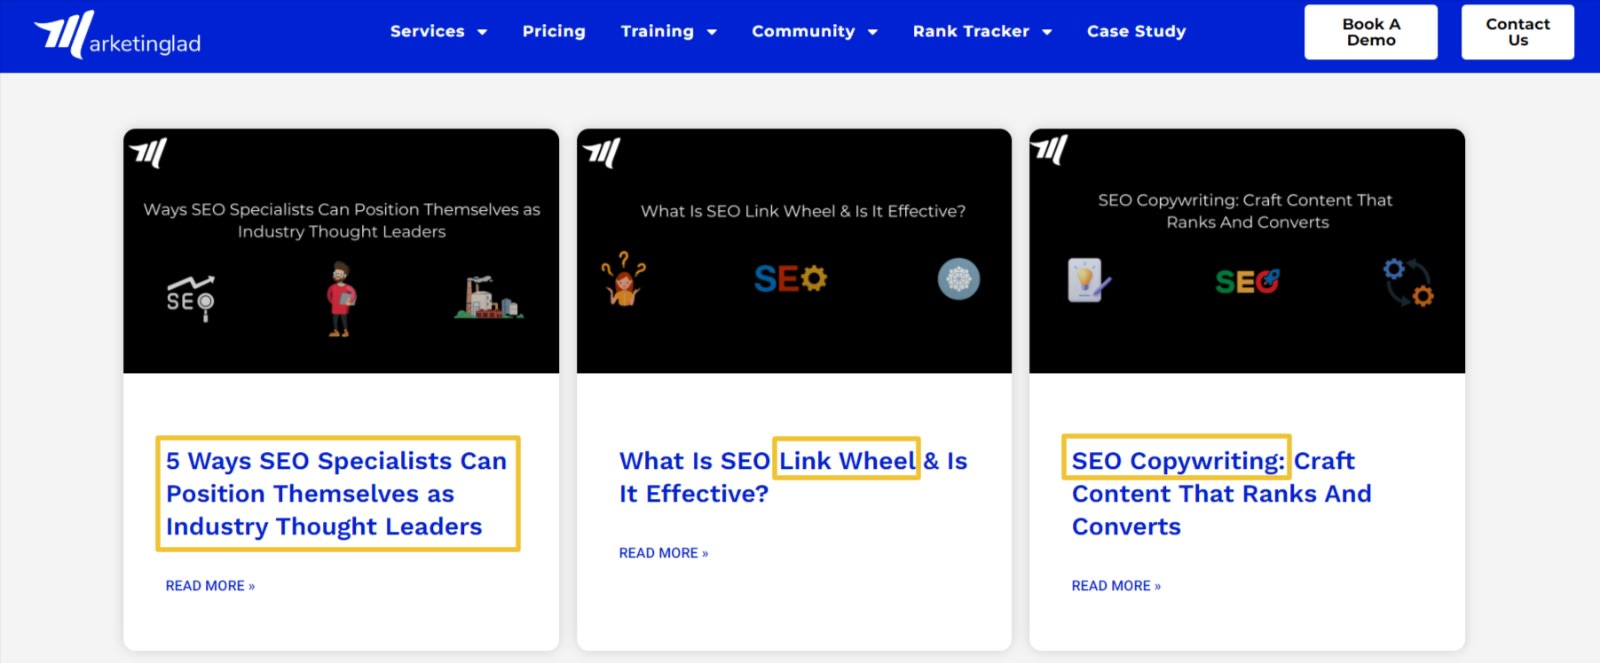Image resolution: width=1600 pixels, height=663 pixels.
Task: Click the small logo on the Thought Leaders thumbnail
Action: (x=148, y=153)
